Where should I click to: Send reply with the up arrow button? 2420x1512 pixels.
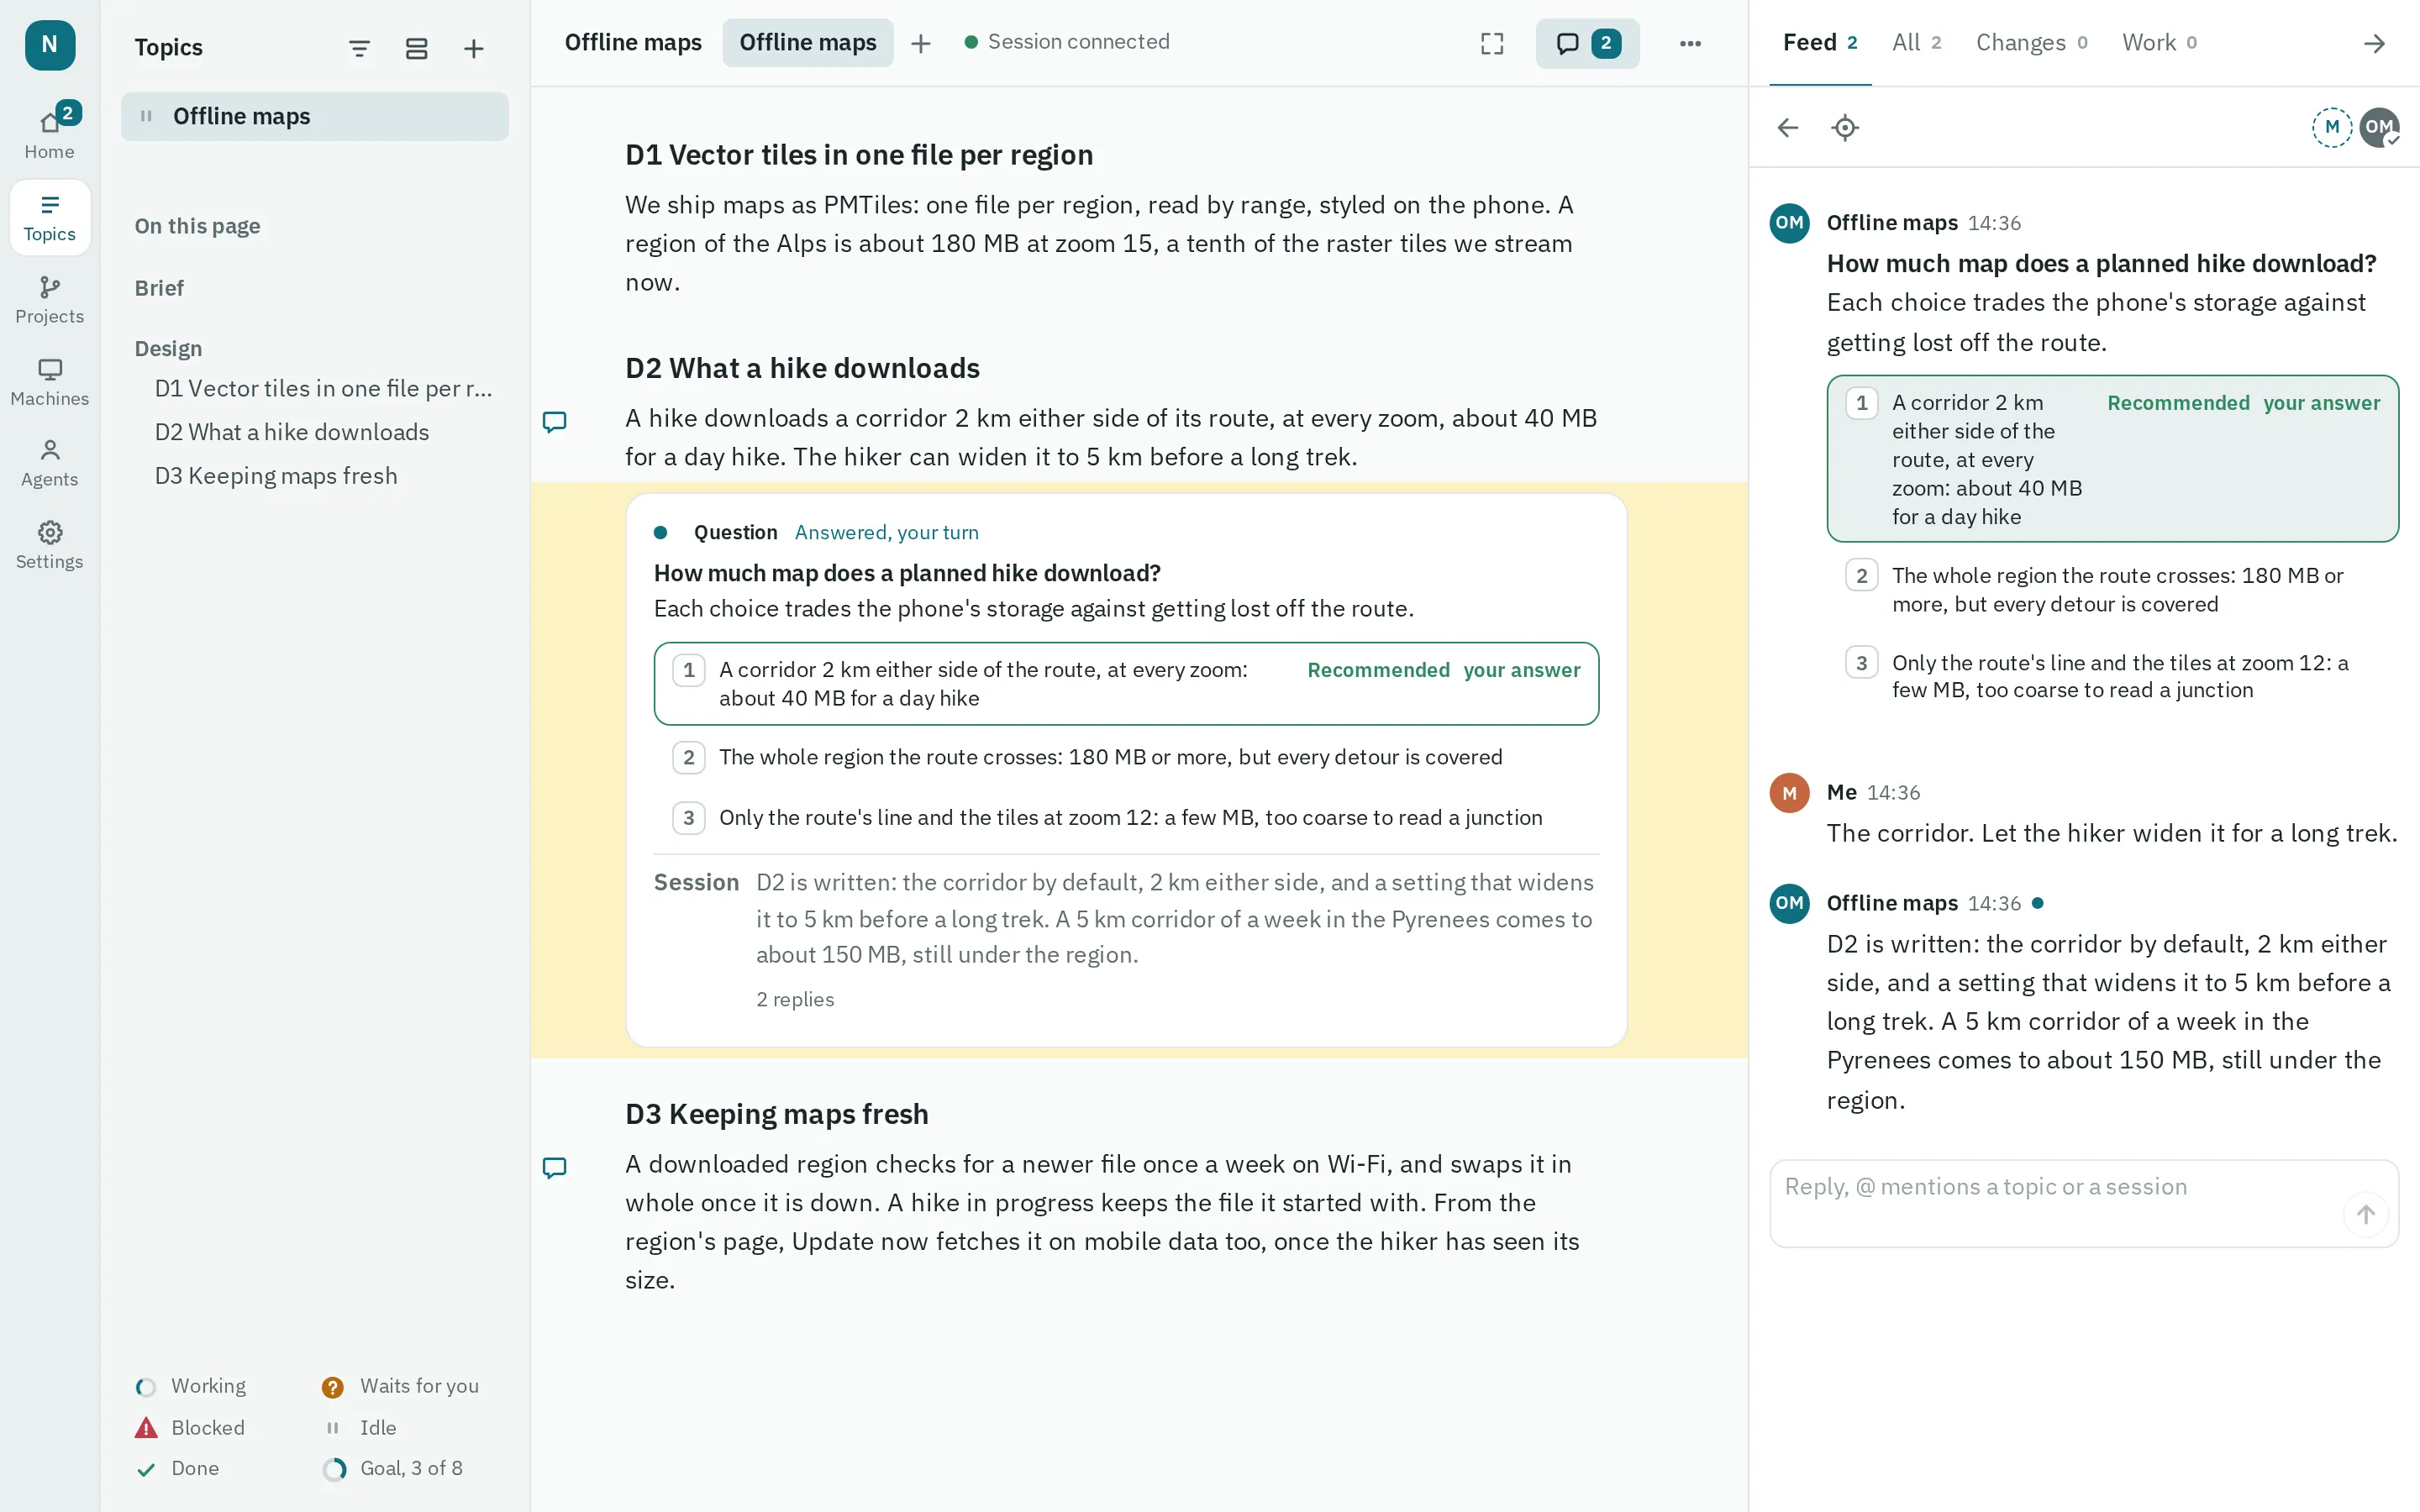click(x=2365, y=1214)
